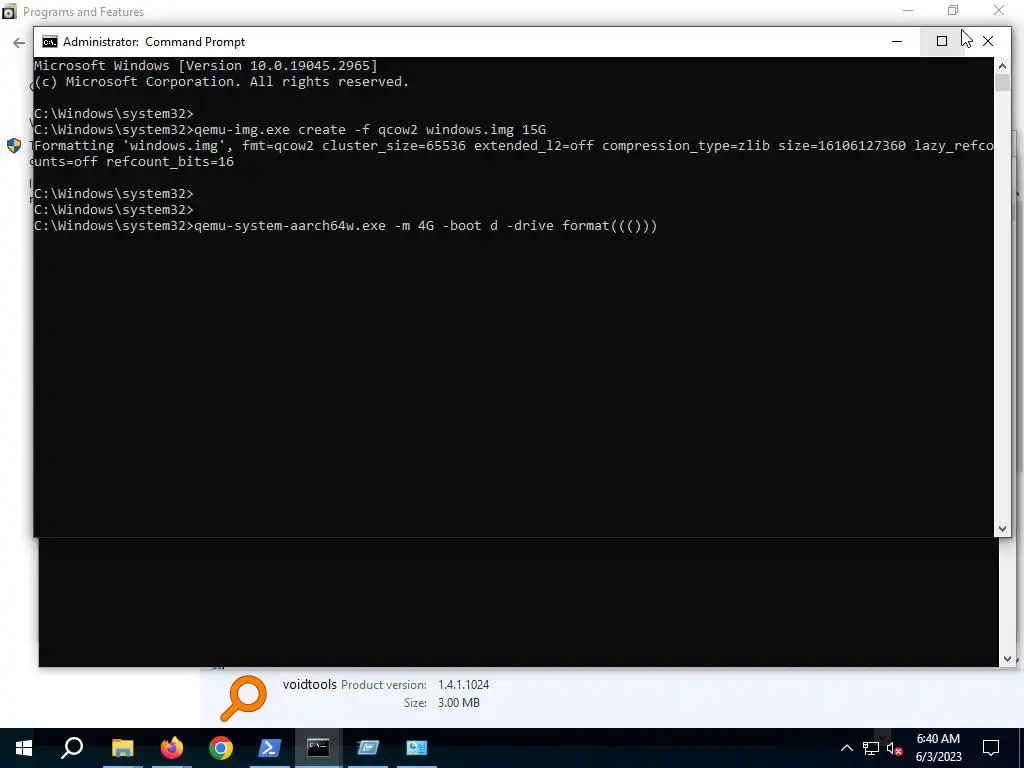Open Google Chrome from the taskbar
The width and height of the screenshot is (1024, 768).
(221, 748)
